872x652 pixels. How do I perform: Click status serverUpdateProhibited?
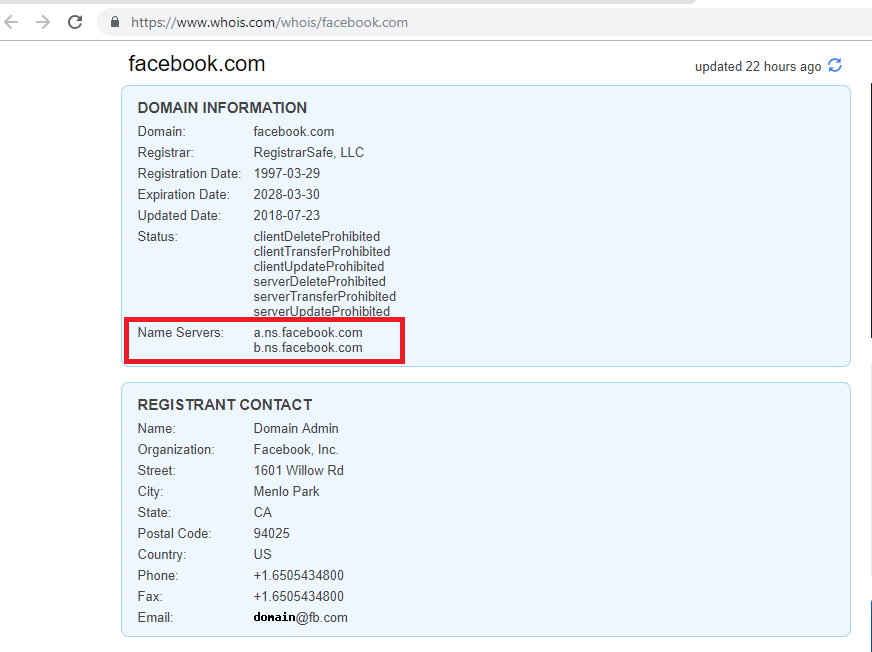point(322,312)
